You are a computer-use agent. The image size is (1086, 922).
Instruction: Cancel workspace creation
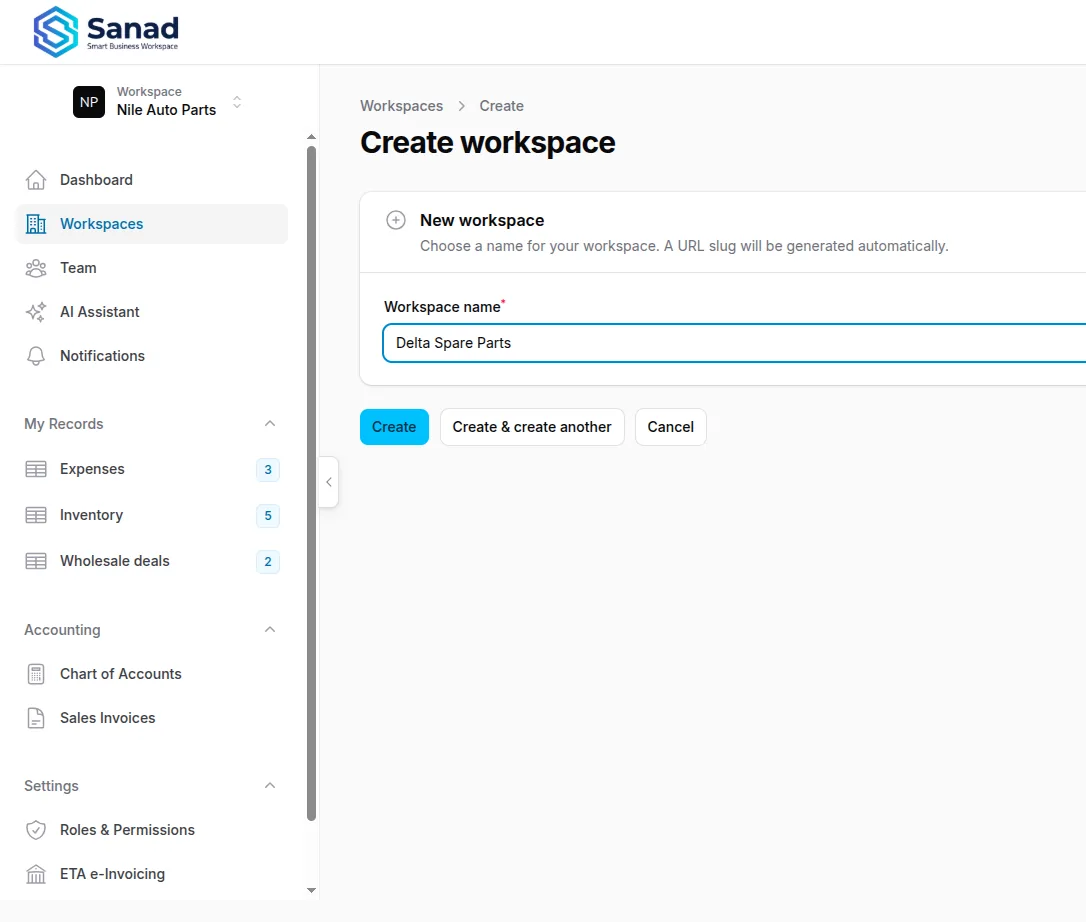point(670,427)
